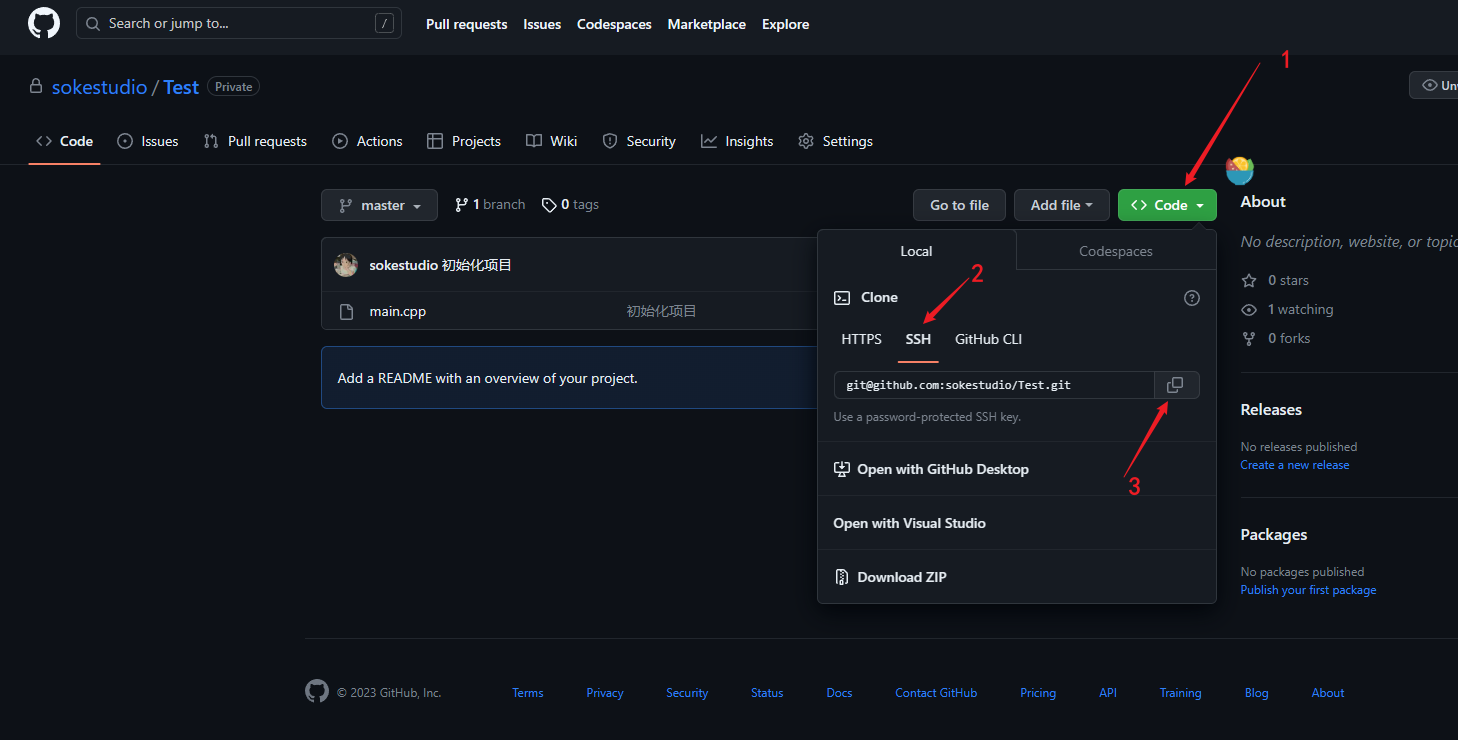Open with GitHub Desktop
This screenshot has height=740, width=1458.
[942, 469]
